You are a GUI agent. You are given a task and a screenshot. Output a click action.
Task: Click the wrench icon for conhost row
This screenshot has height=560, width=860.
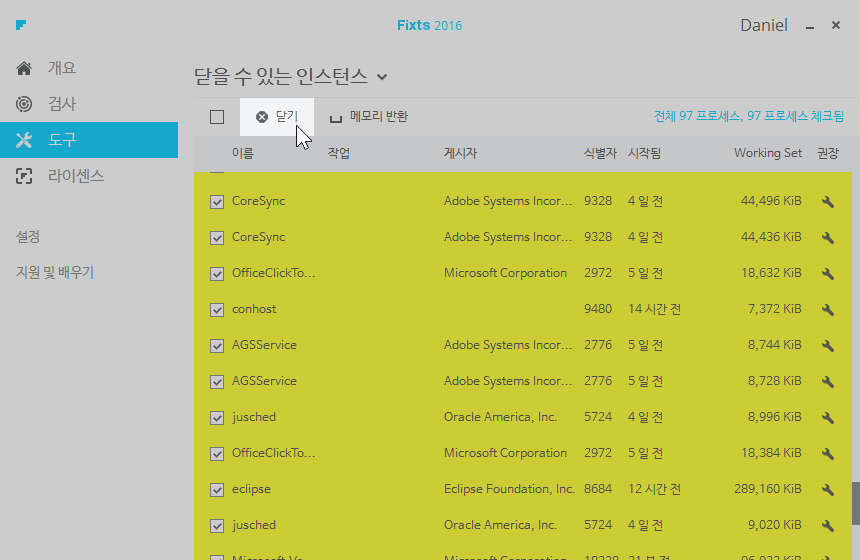pyautogui.click(x=827, y=309)
